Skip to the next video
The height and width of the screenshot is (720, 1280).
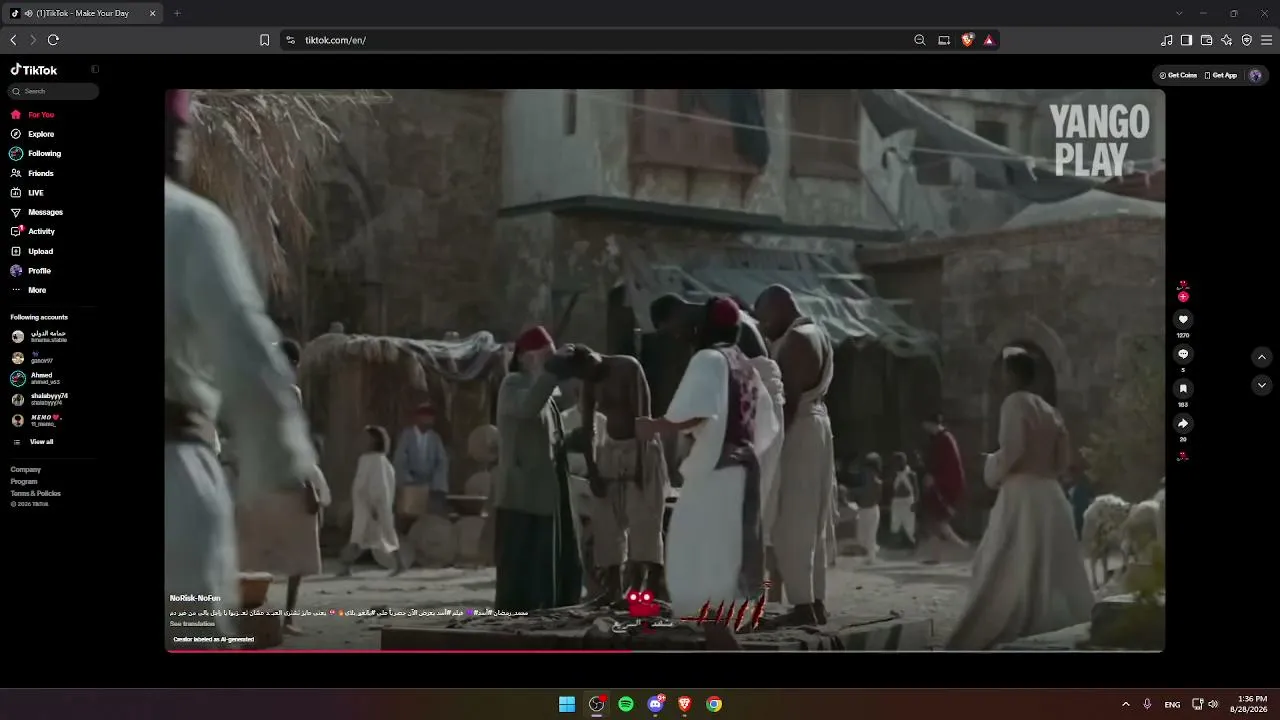point(1262,385)
